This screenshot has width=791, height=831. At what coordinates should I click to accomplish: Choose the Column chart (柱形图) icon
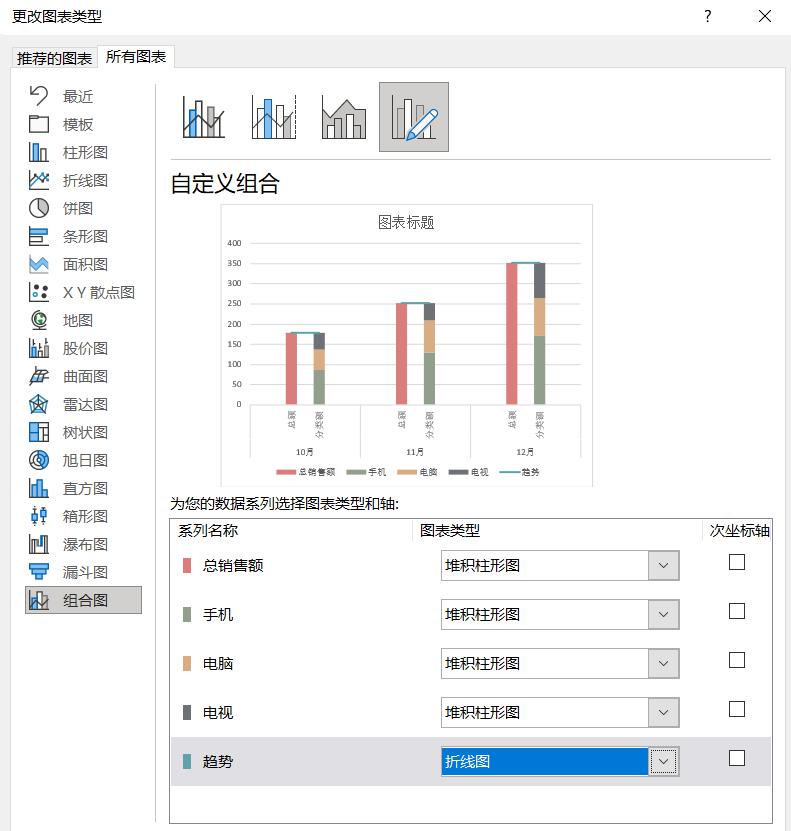[x=39, y=152]
